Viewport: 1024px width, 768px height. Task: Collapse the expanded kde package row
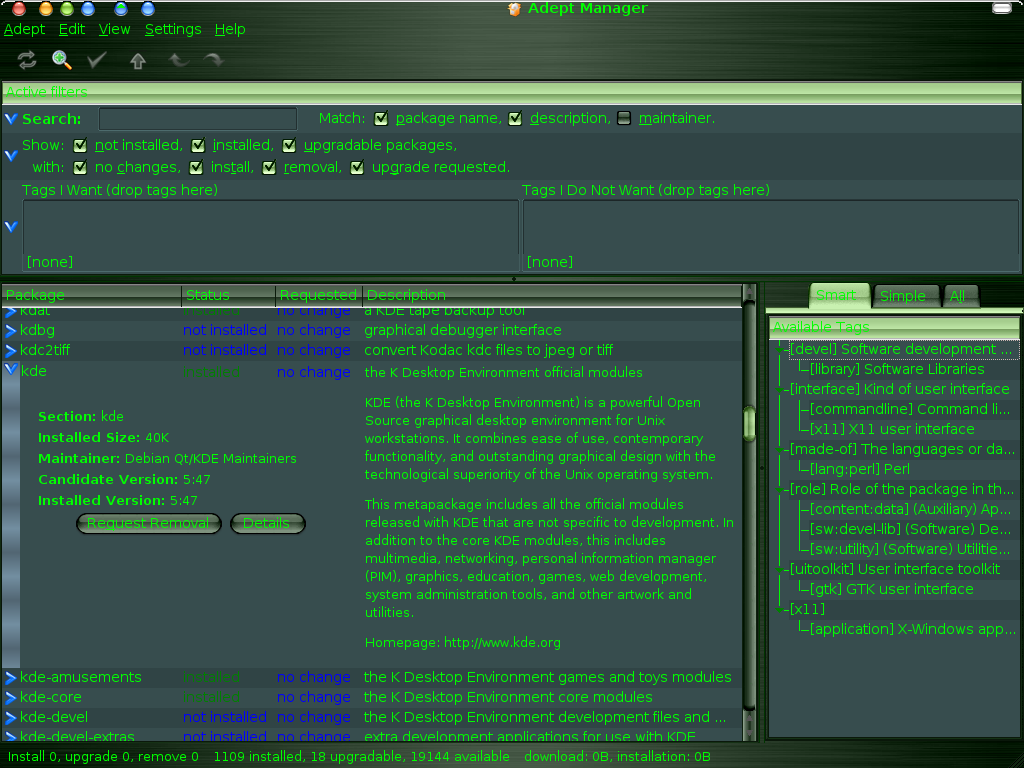click(10, 369)
